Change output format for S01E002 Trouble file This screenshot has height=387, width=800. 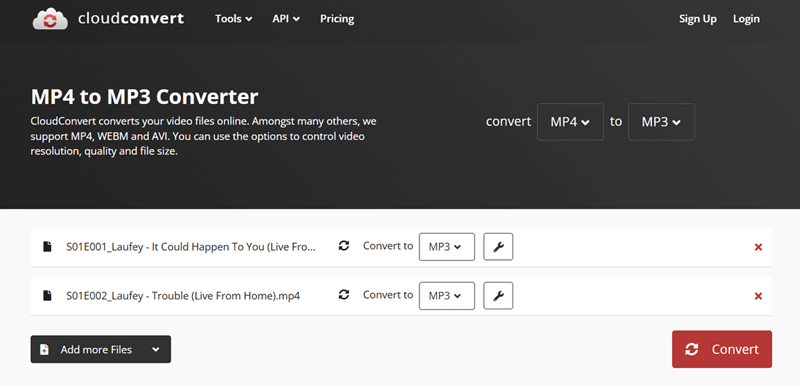point(446,296)
